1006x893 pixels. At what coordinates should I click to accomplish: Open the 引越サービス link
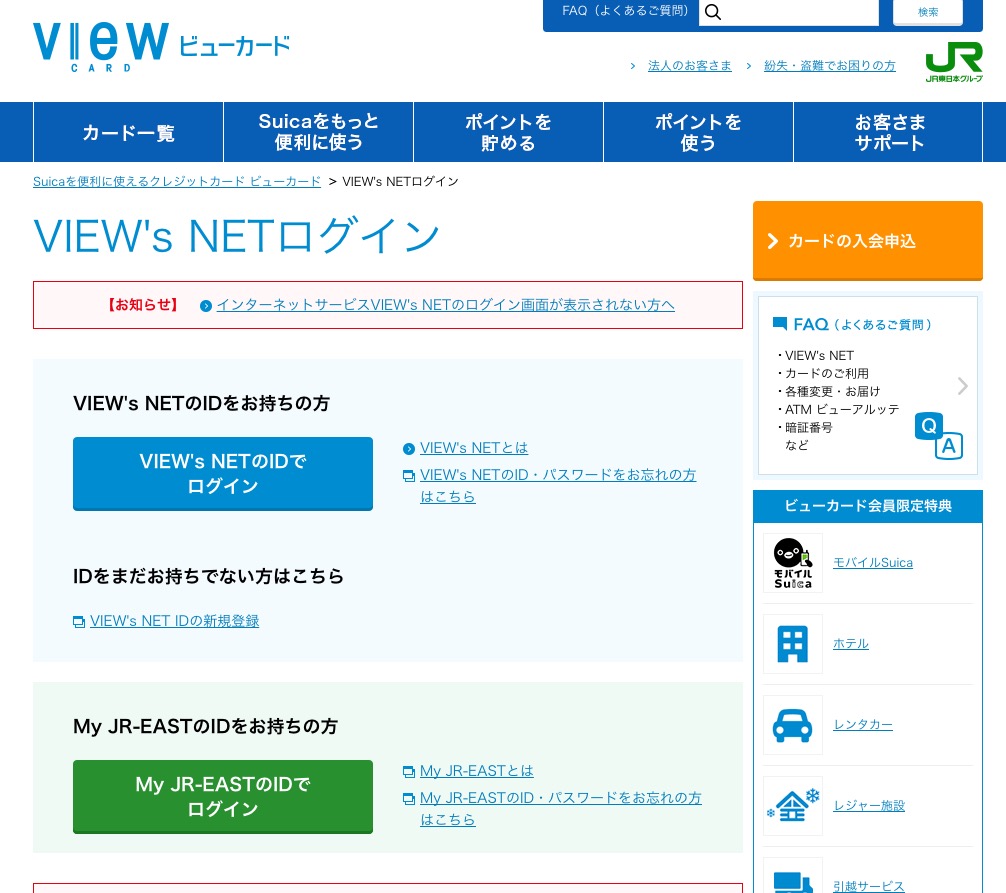[x=869, y=886]
